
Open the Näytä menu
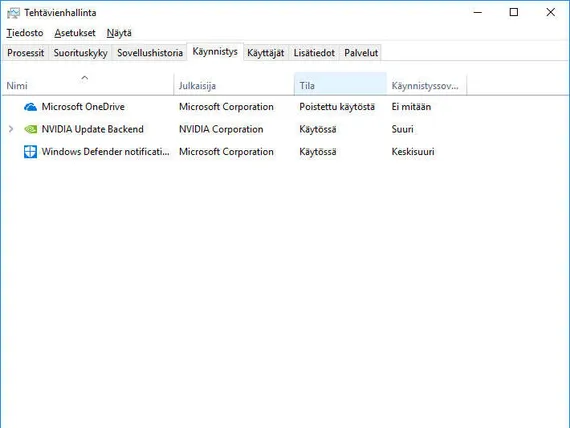[119, 33]
